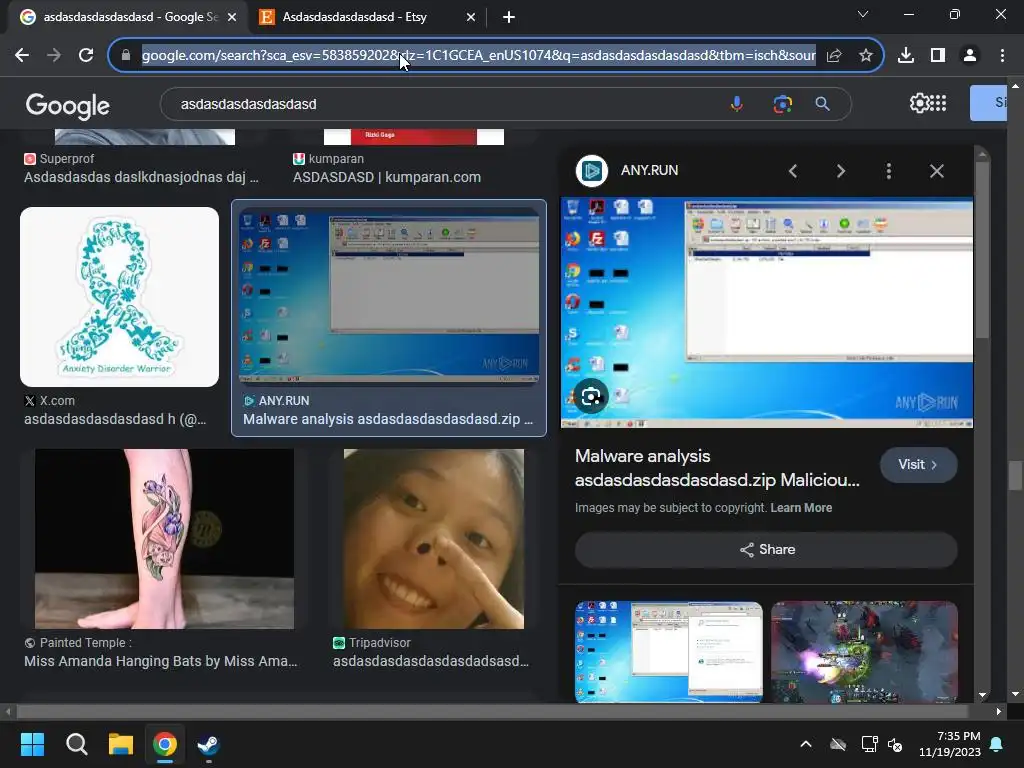Screen dimensions: 1024x768
Task: Click the ANY.RUN source logo
Action: pyautogui.click(x=592, y=171)
